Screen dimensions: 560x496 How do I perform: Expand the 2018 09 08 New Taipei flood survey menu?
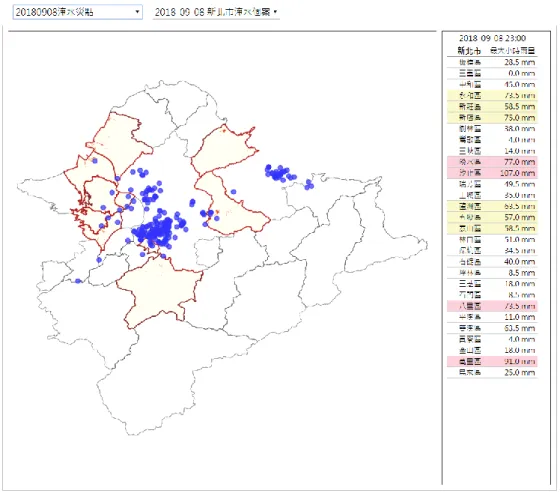(x=216, y=12)
